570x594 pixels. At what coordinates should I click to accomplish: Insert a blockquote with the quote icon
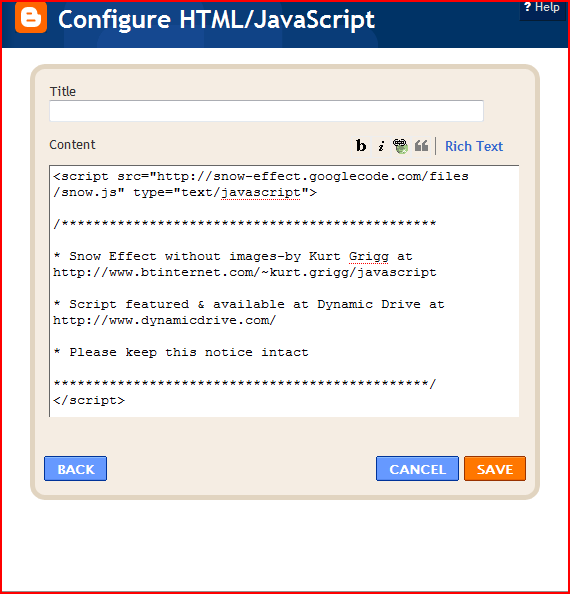(x=421, y=146)
